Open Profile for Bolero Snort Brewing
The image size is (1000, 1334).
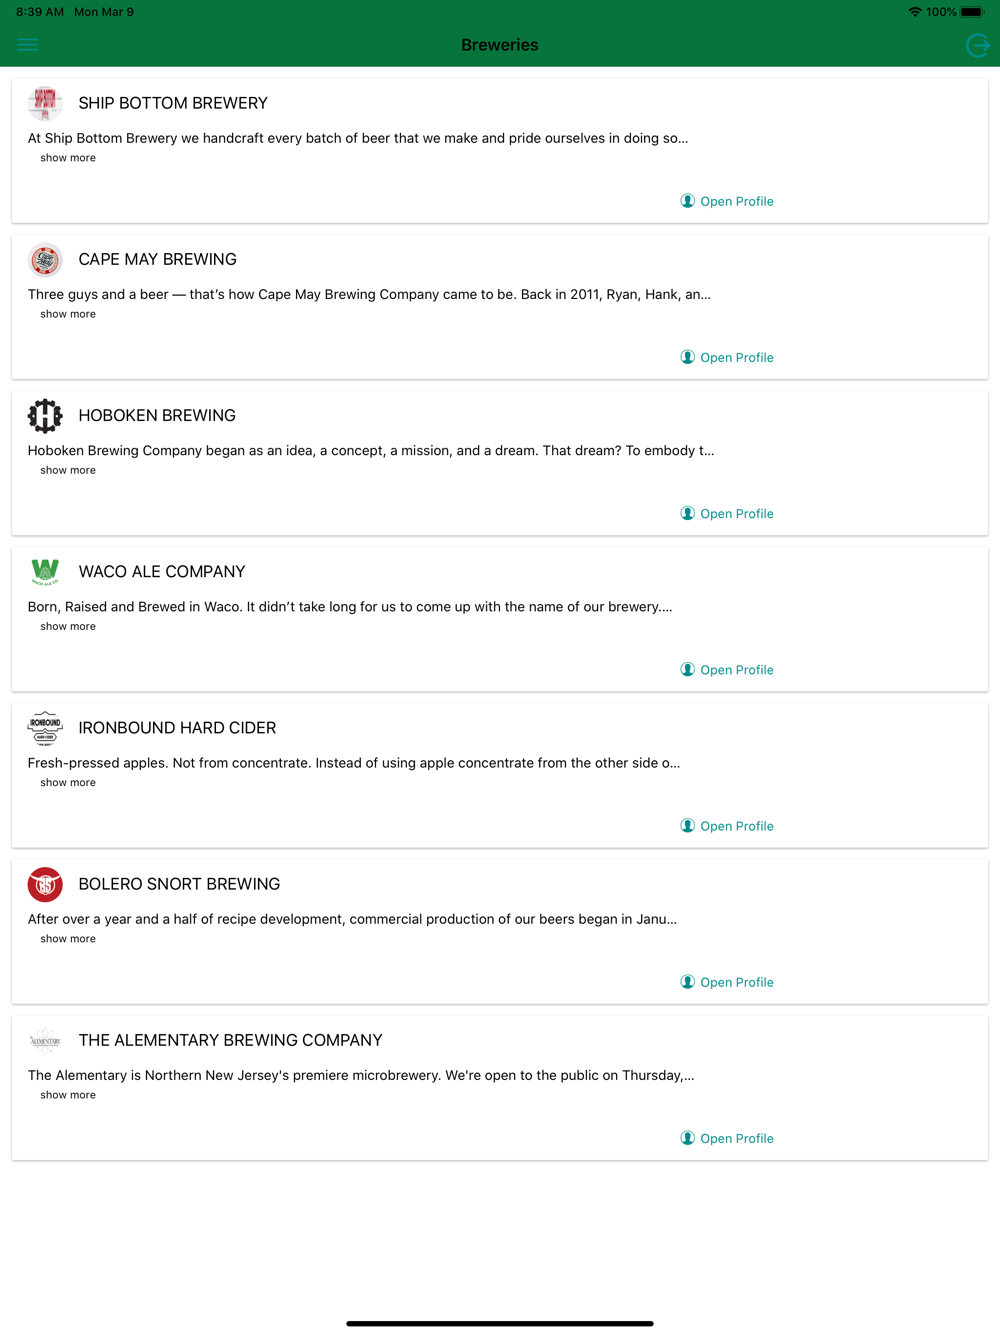coord(727,982)
